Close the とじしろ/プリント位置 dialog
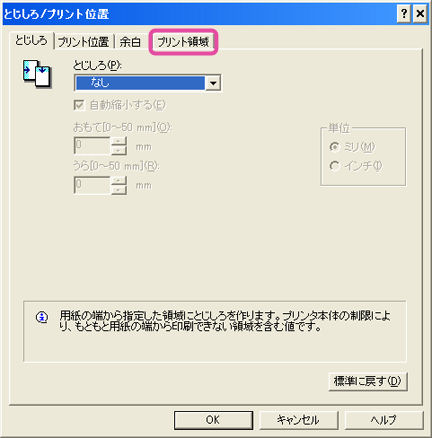The width and height of the screenshot is (432, 438). [x=420, y=14]
